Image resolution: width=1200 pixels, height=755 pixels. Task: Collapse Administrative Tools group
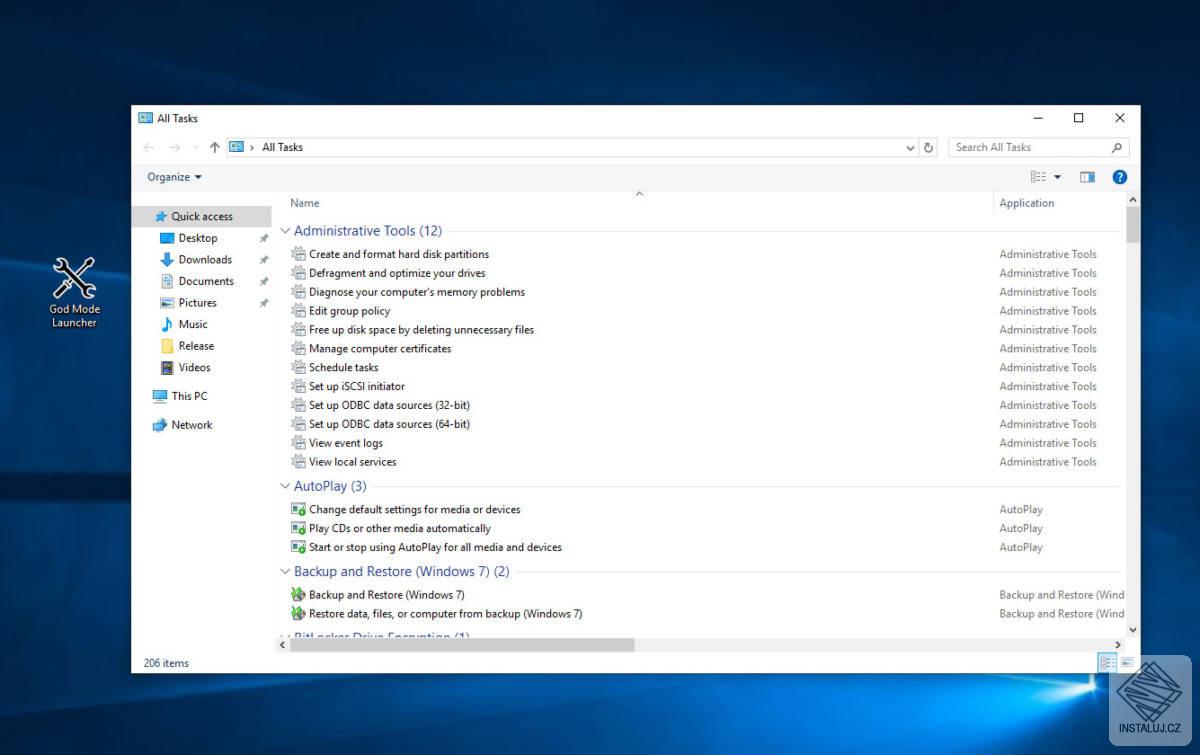coord(285,231)
